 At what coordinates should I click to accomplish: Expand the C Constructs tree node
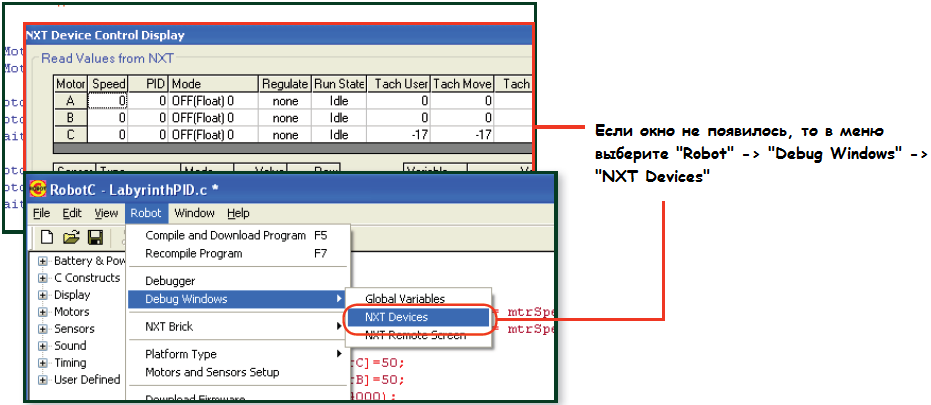(x=43, y=278)
